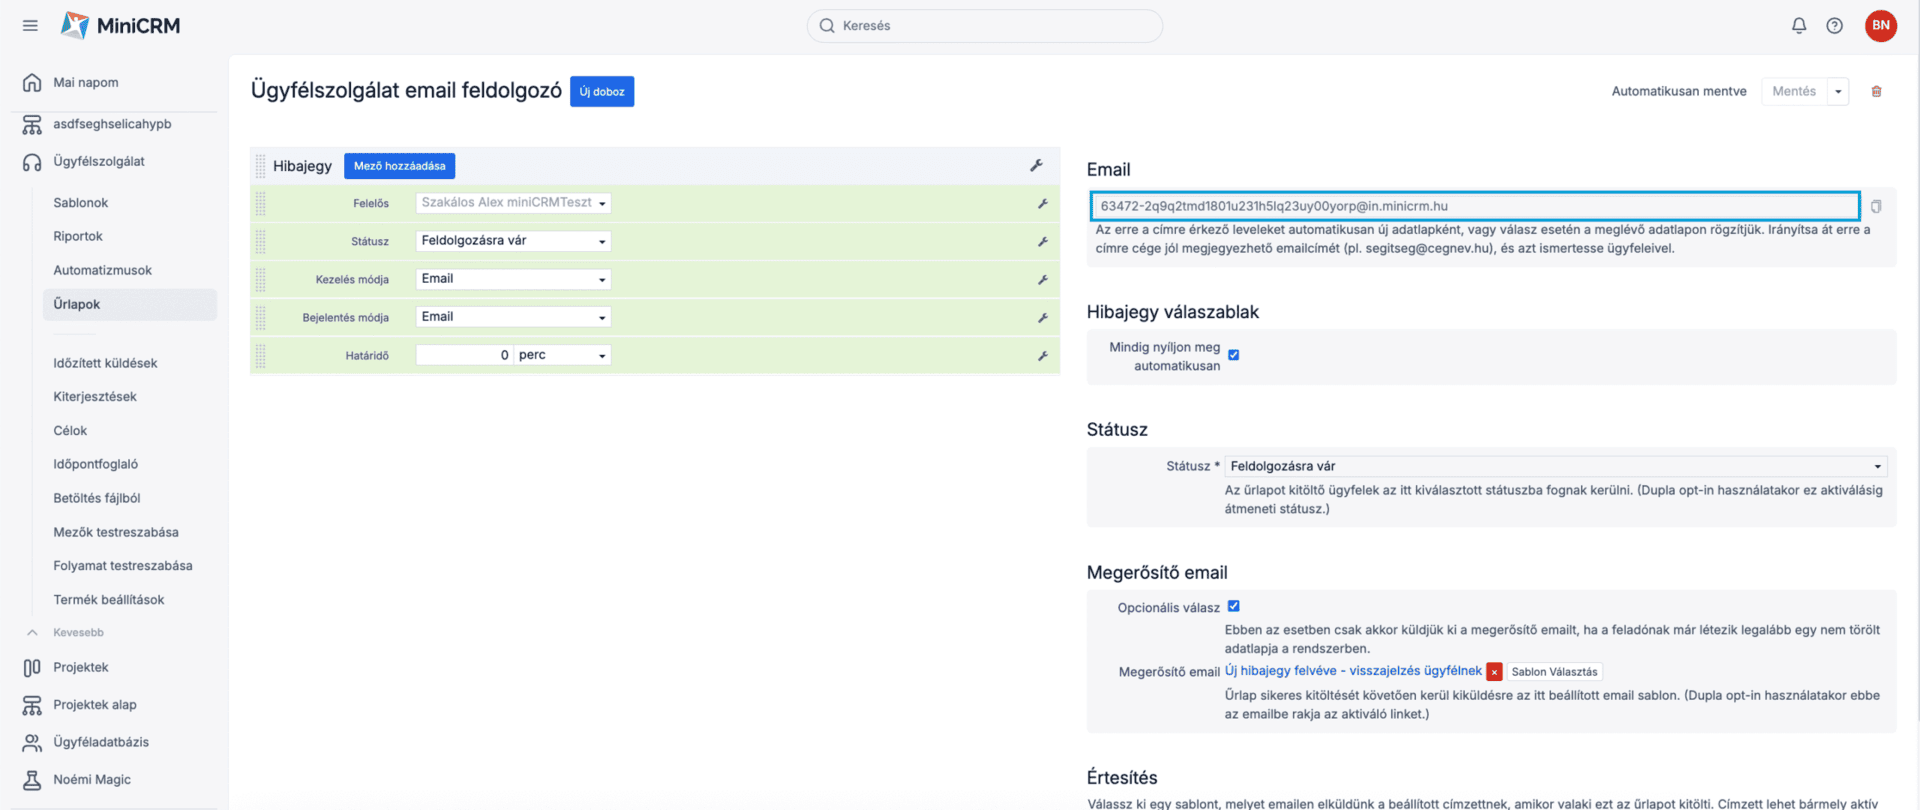Click the notification bell icon
1920x810 pixels.
pos(1798,26)
